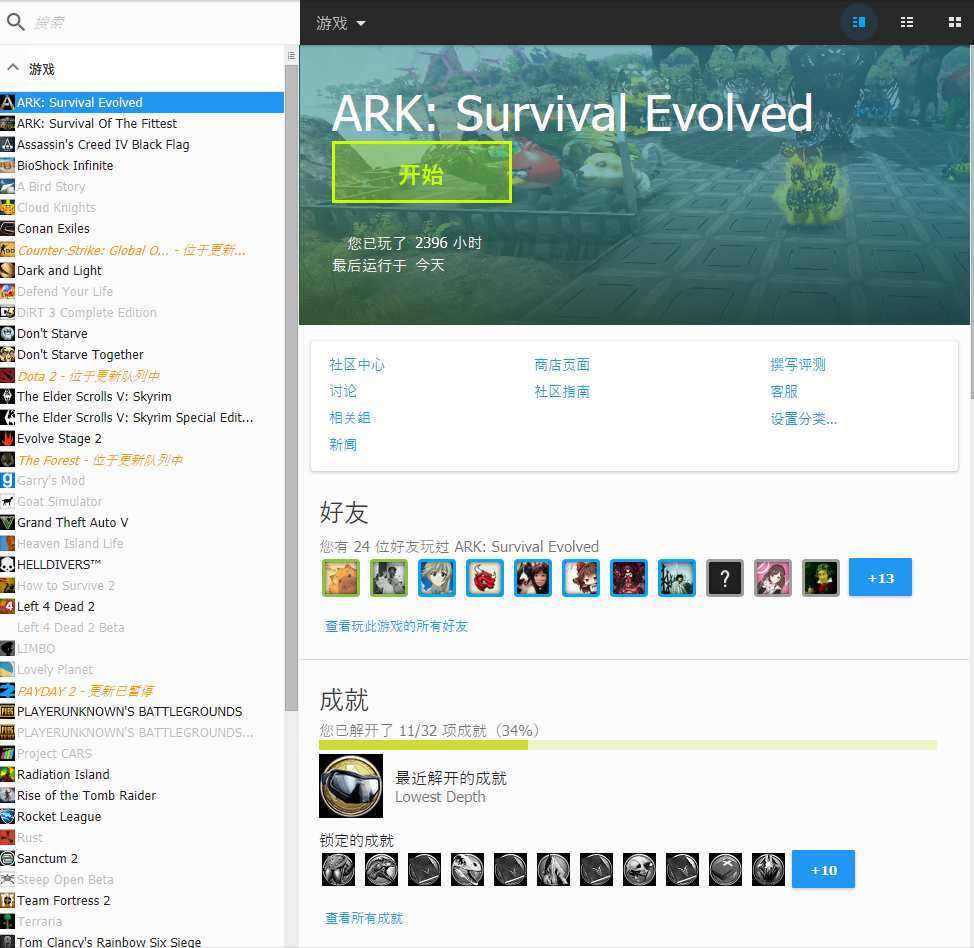Click the Grand Theft Auto V icon

pos(7,522)
